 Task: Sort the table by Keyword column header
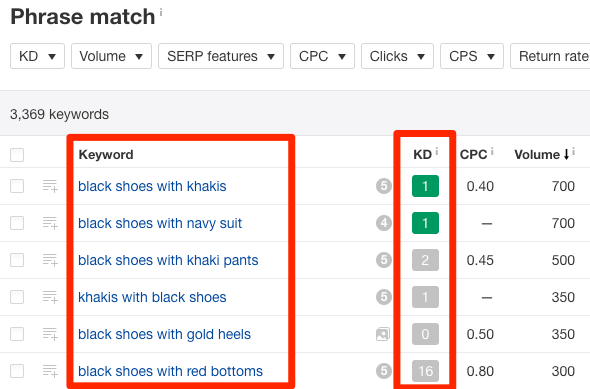(x=106, y=155)
